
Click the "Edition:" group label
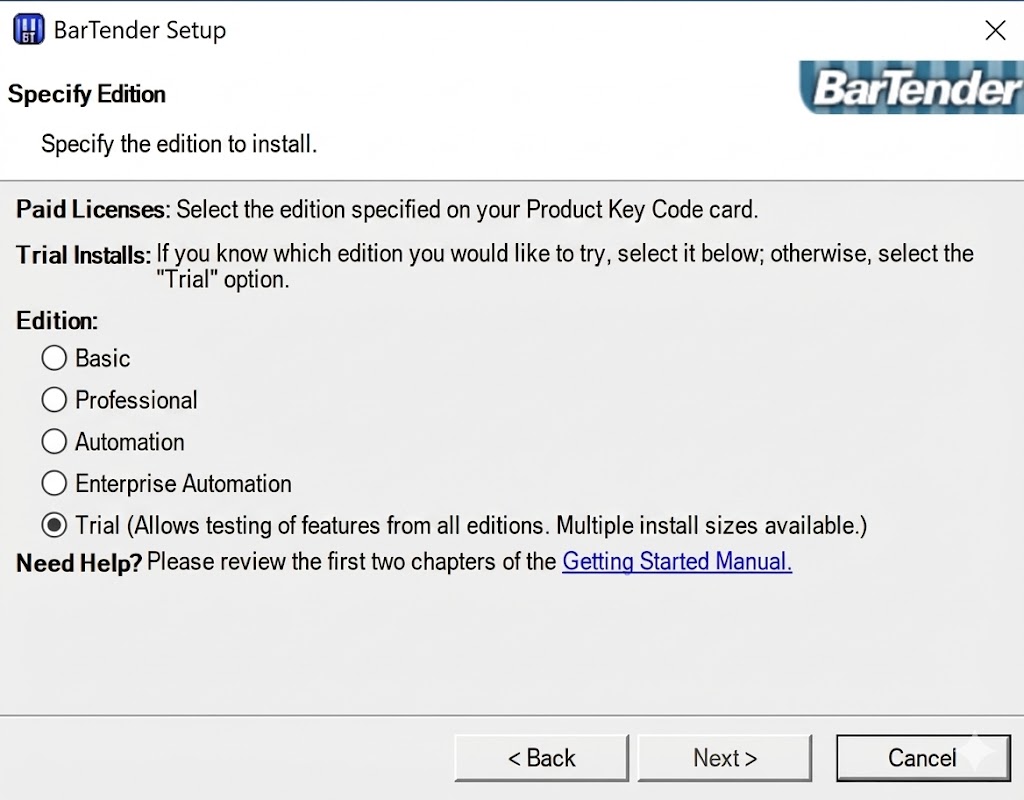[x=57, y=321]
